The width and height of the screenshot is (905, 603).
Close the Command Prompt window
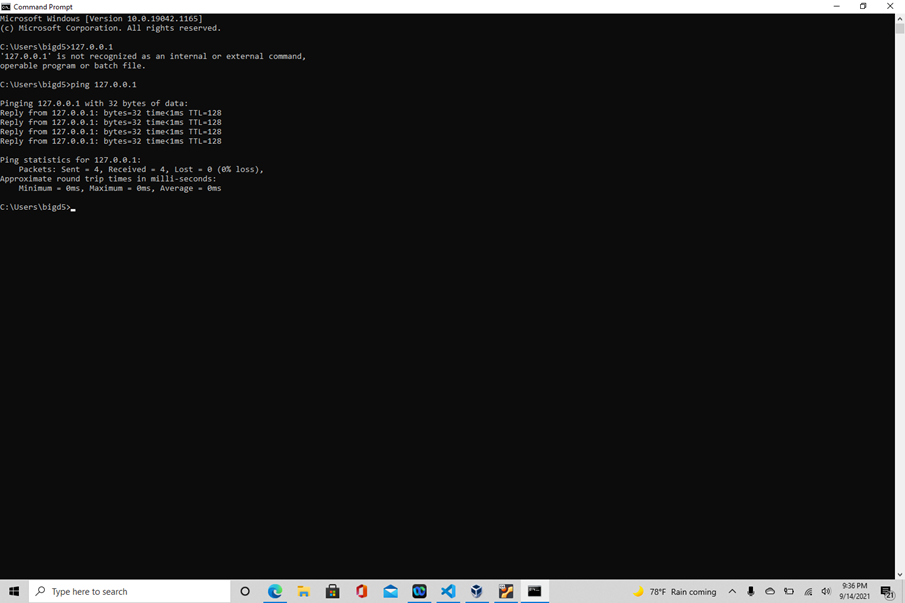click(890, 6)
